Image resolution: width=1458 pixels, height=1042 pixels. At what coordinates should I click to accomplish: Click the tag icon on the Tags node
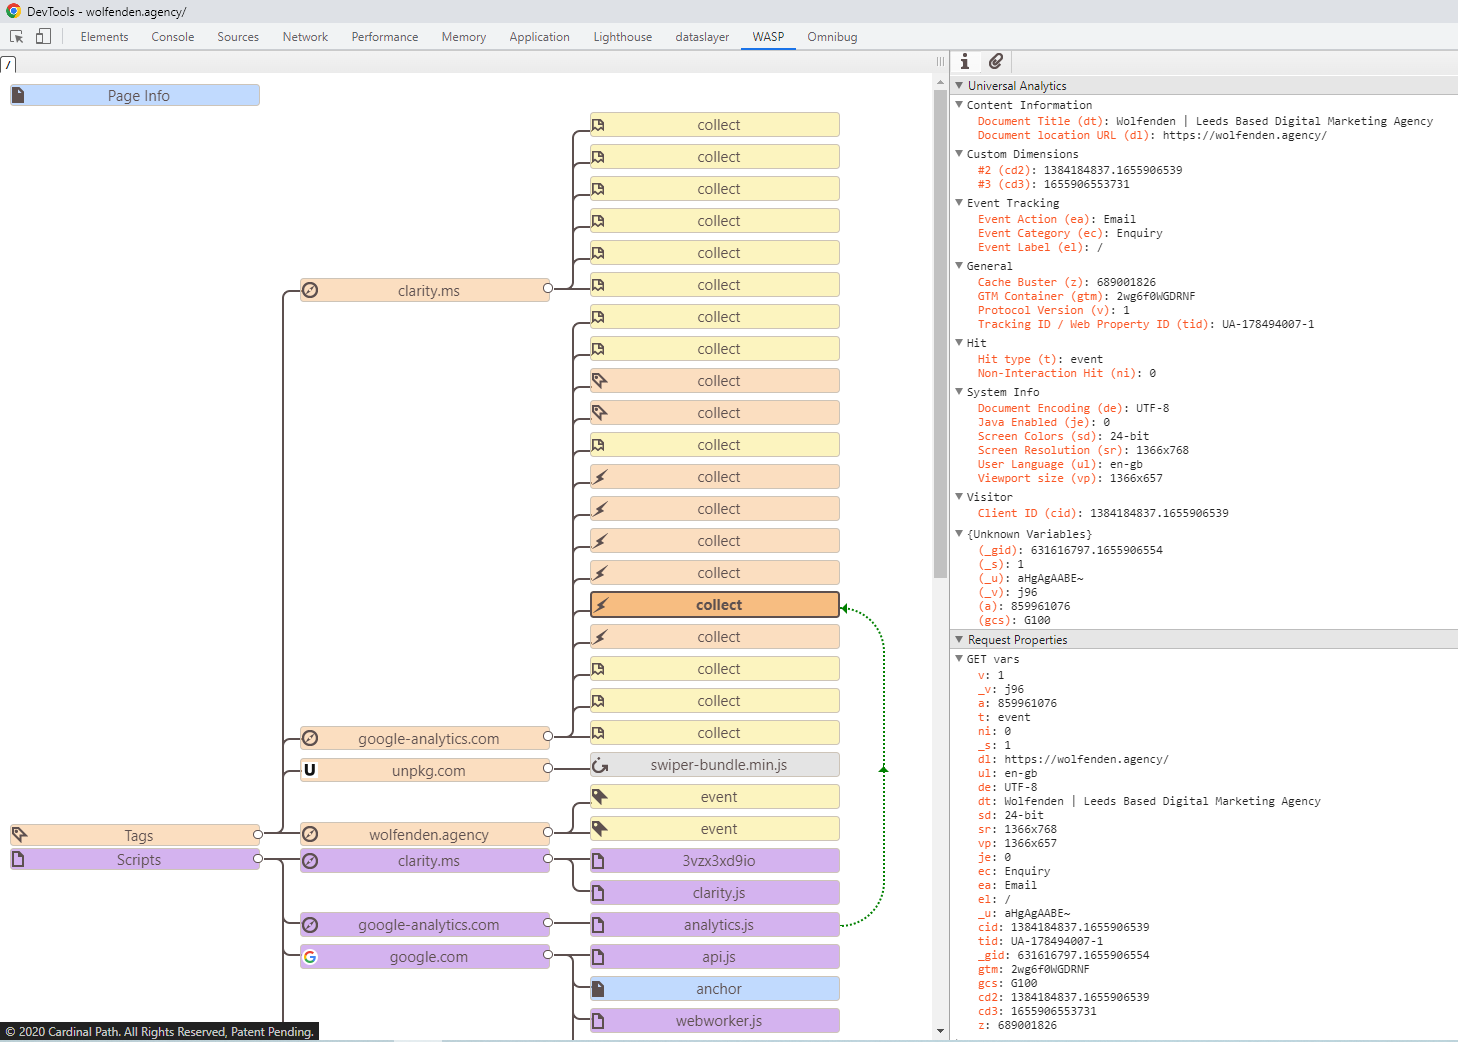pos(19,835)
